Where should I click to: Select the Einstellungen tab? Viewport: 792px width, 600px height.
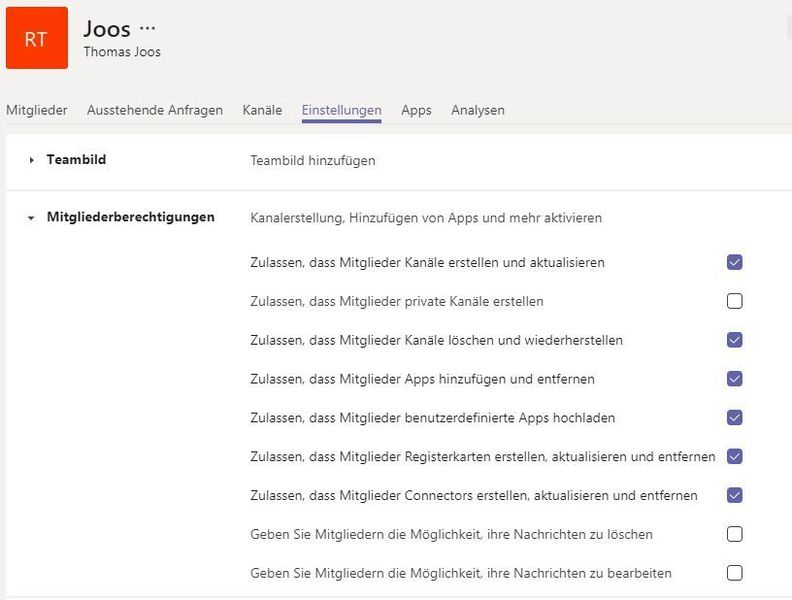[x=341, y=110]
